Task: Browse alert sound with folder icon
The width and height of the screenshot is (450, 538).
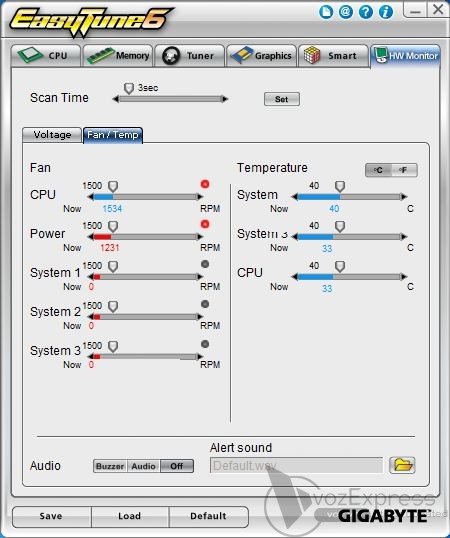Action: 403,465
